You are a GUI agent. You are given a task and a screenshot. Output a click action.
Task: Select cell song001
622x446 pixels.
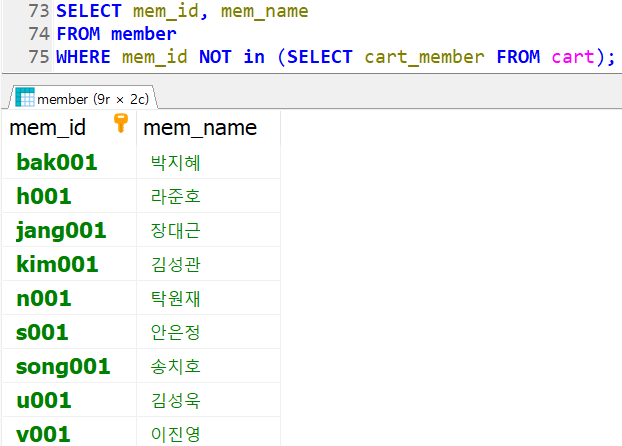(x=69, y=366)
